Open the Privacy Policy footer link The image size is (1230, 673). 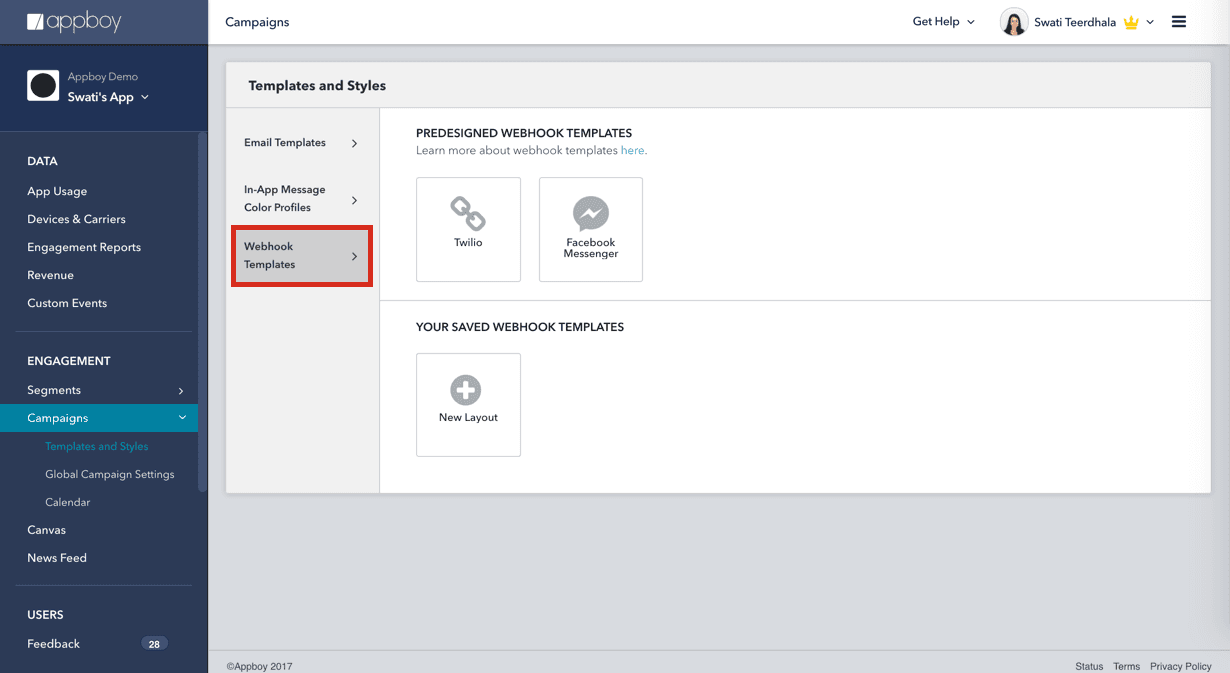tap(1180, 666)
